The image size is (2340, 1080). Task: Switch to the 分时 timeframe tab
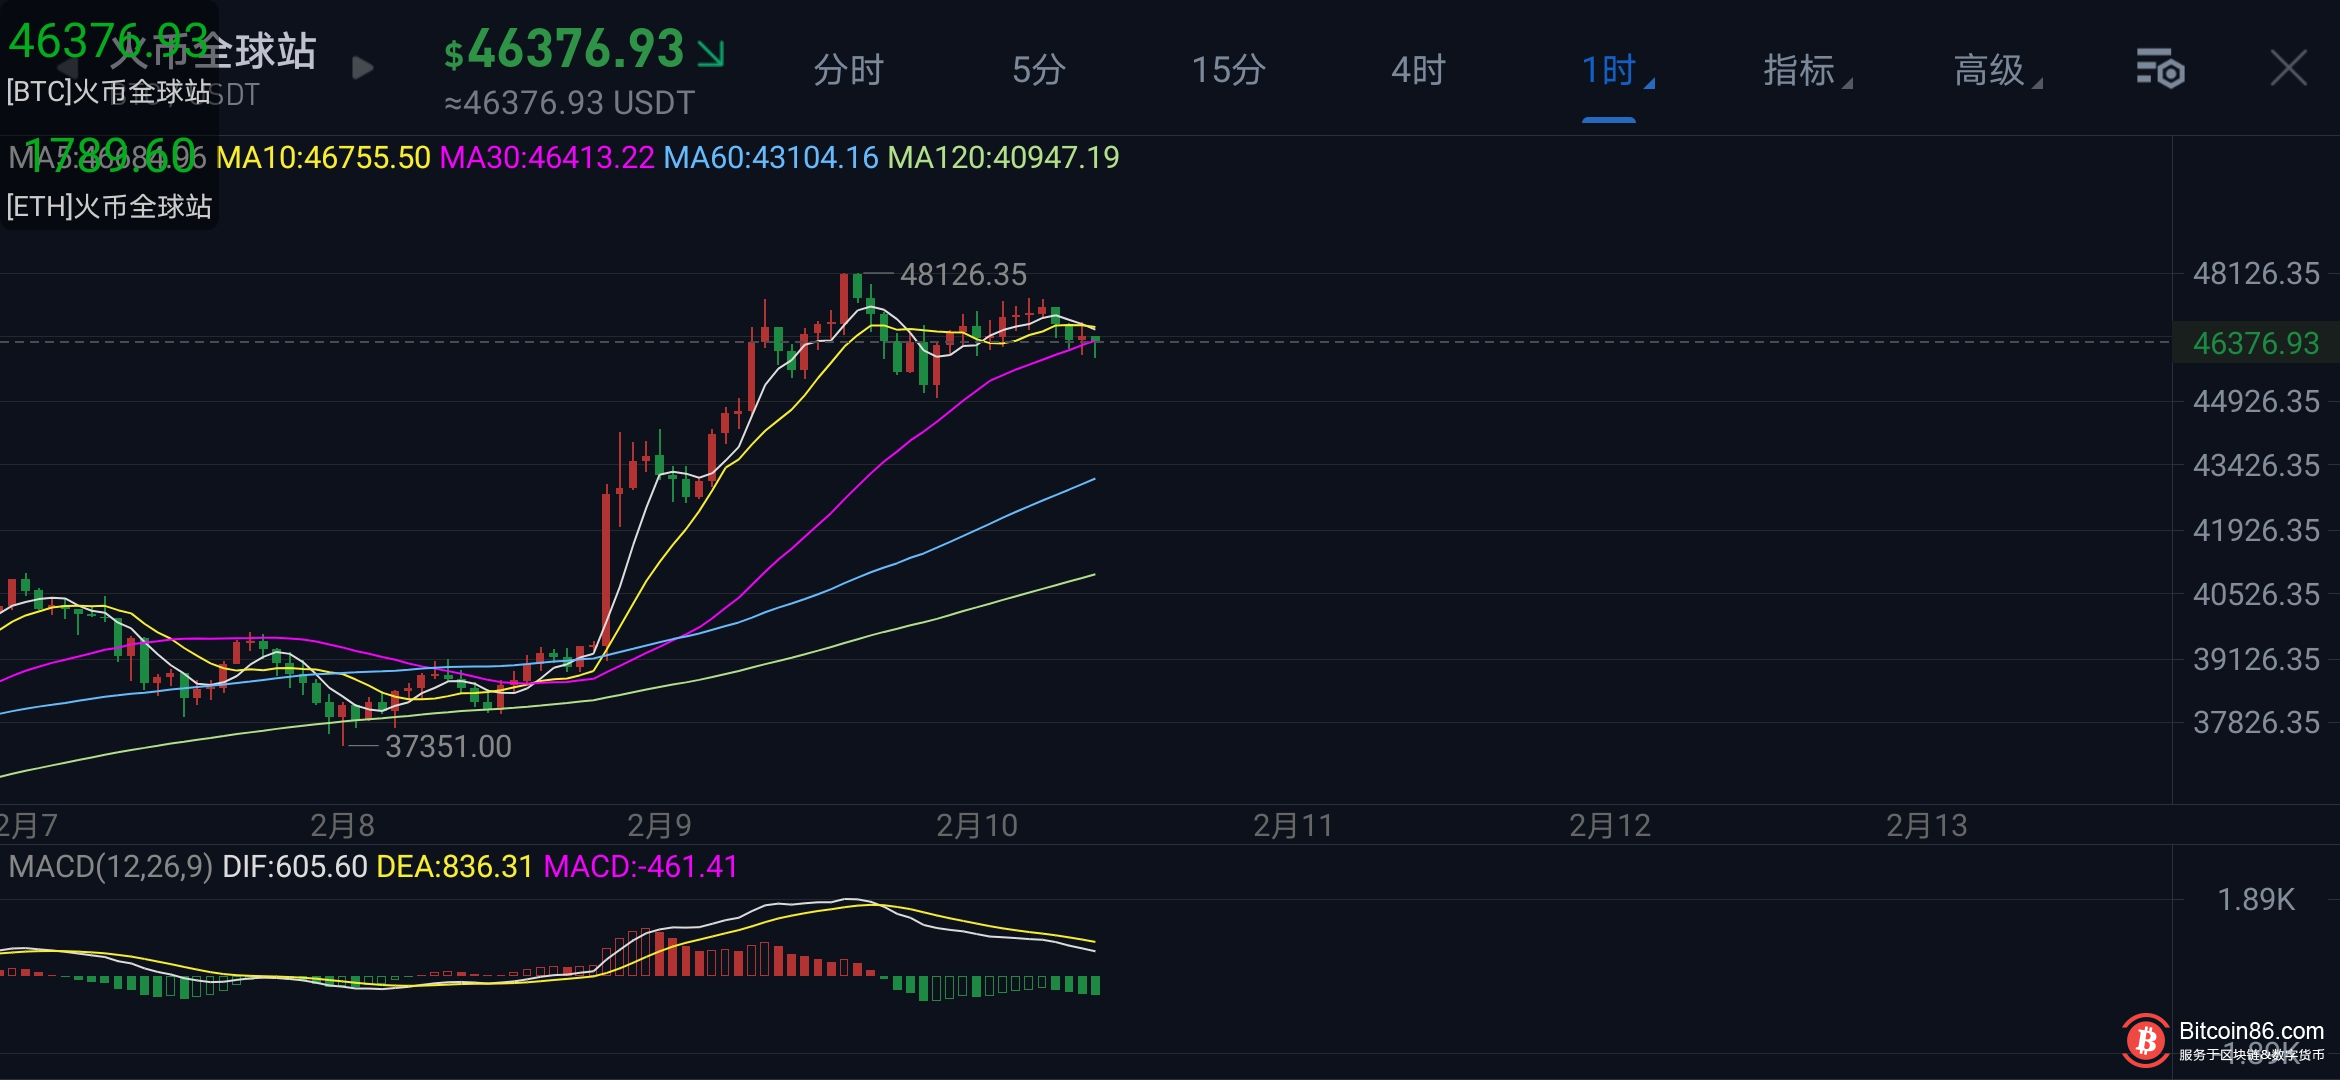pos(848,70)
